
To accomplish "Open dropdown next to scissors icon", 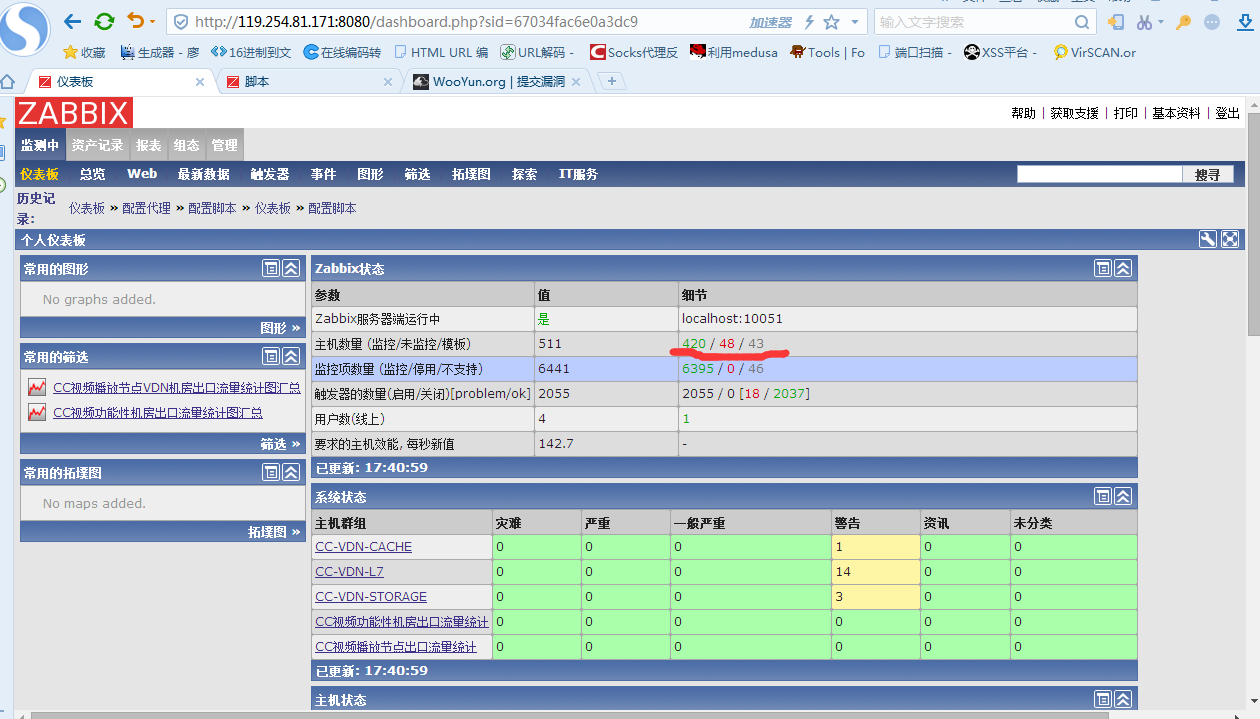I will pyautogui.click(x=1161, y=22).
